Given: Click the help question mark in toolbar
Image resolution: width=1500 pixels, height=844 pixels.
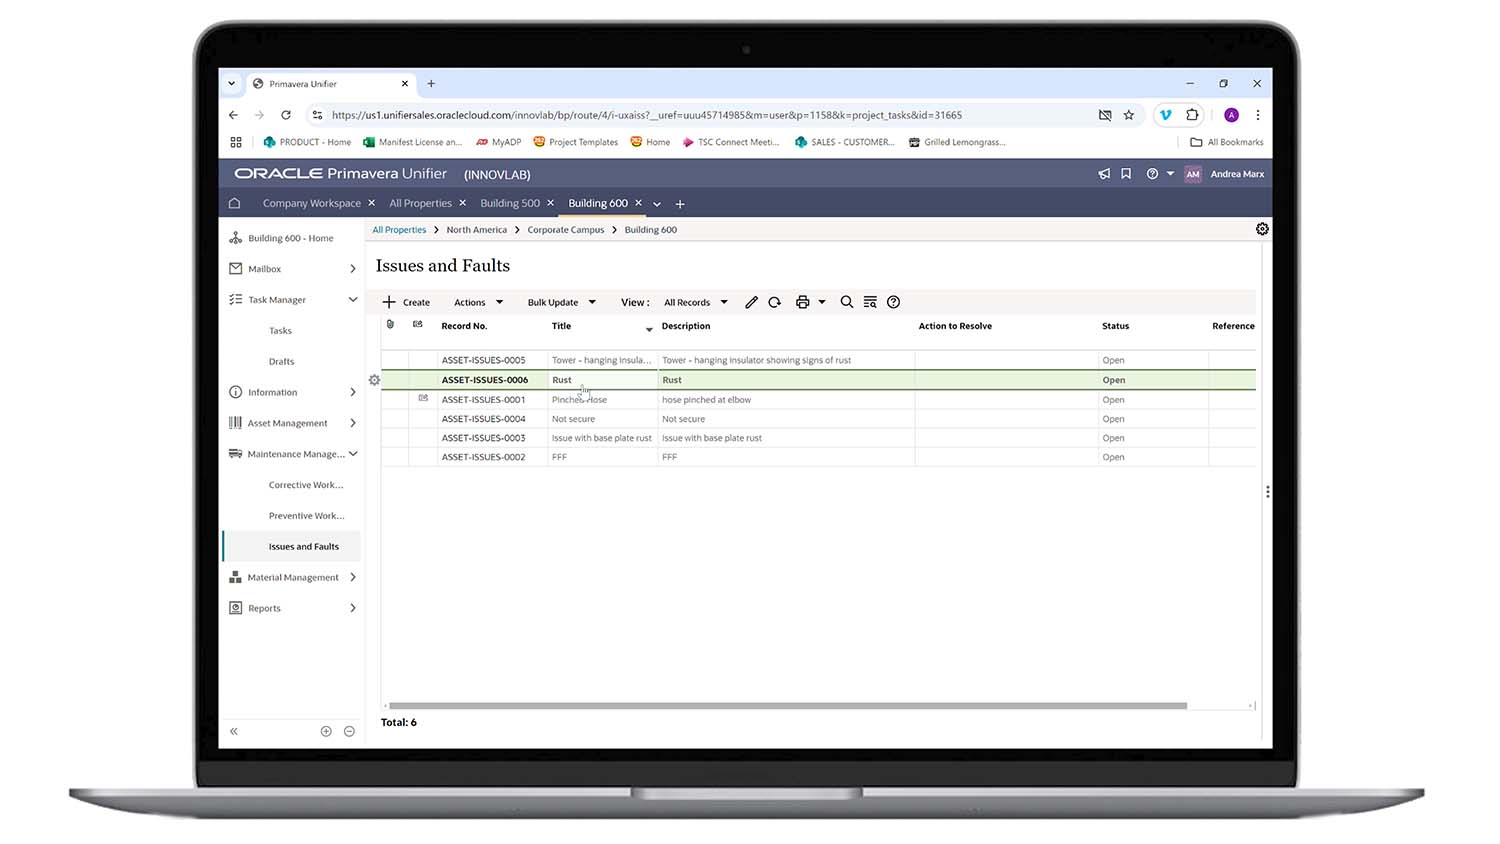Looking at the screenshot, I should tap(894, 302).
